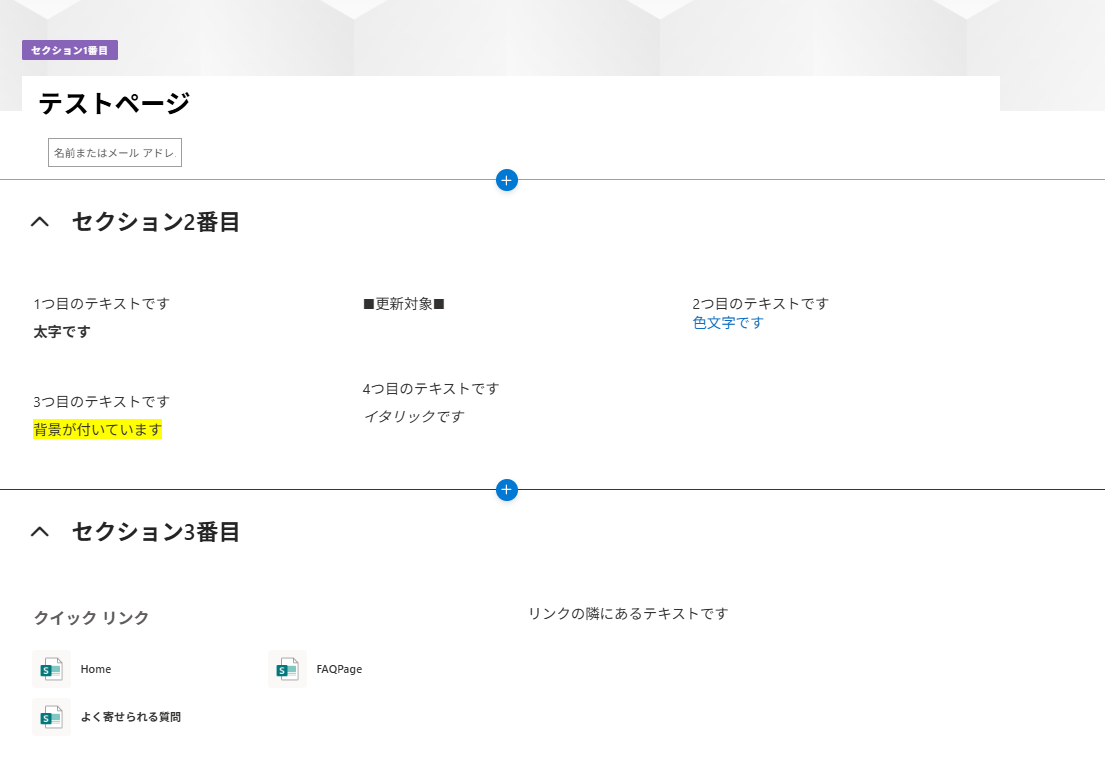Click the bold 太字です text
The width and height of the screenshot is (1105, 769).
[62, 332]
